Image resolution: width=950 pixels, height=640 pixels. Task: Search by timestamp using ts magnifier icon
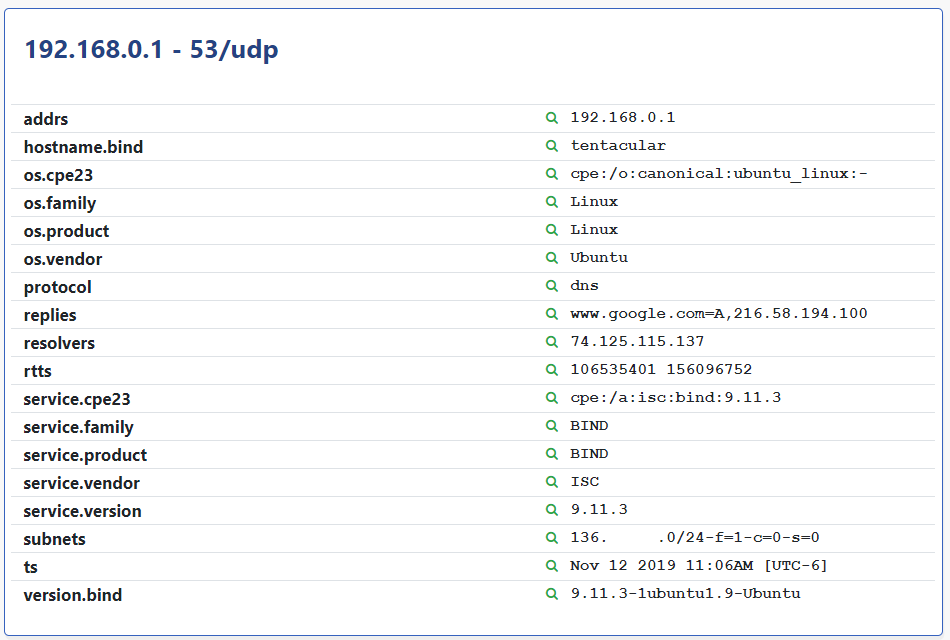coord(551,566)
